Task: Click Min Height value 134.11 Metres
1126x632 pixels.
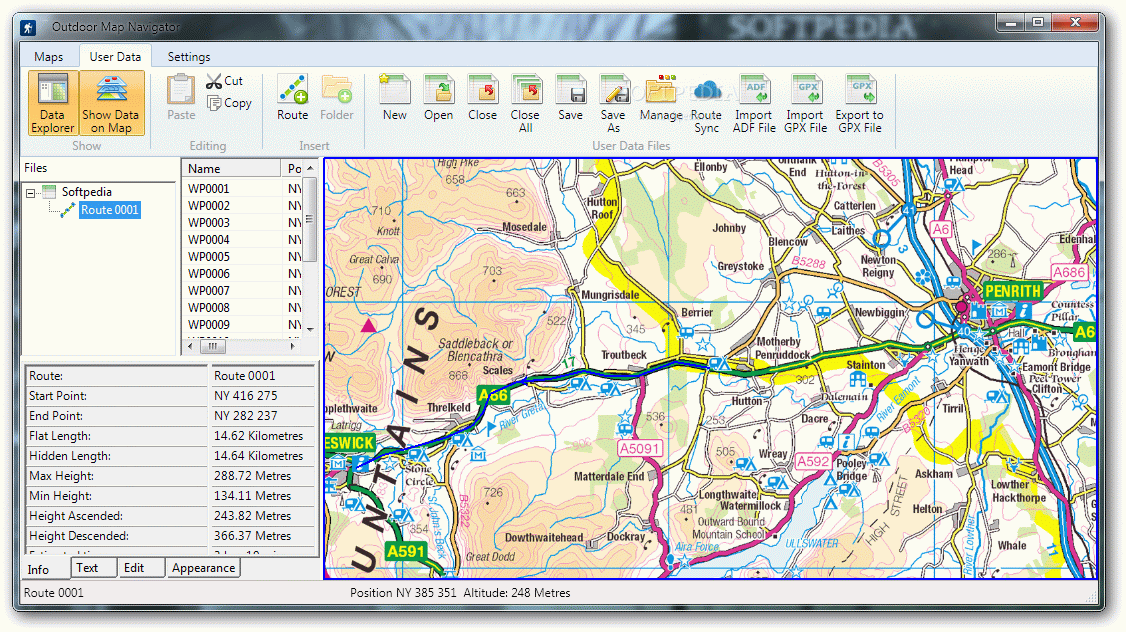Action: (252, 496)
